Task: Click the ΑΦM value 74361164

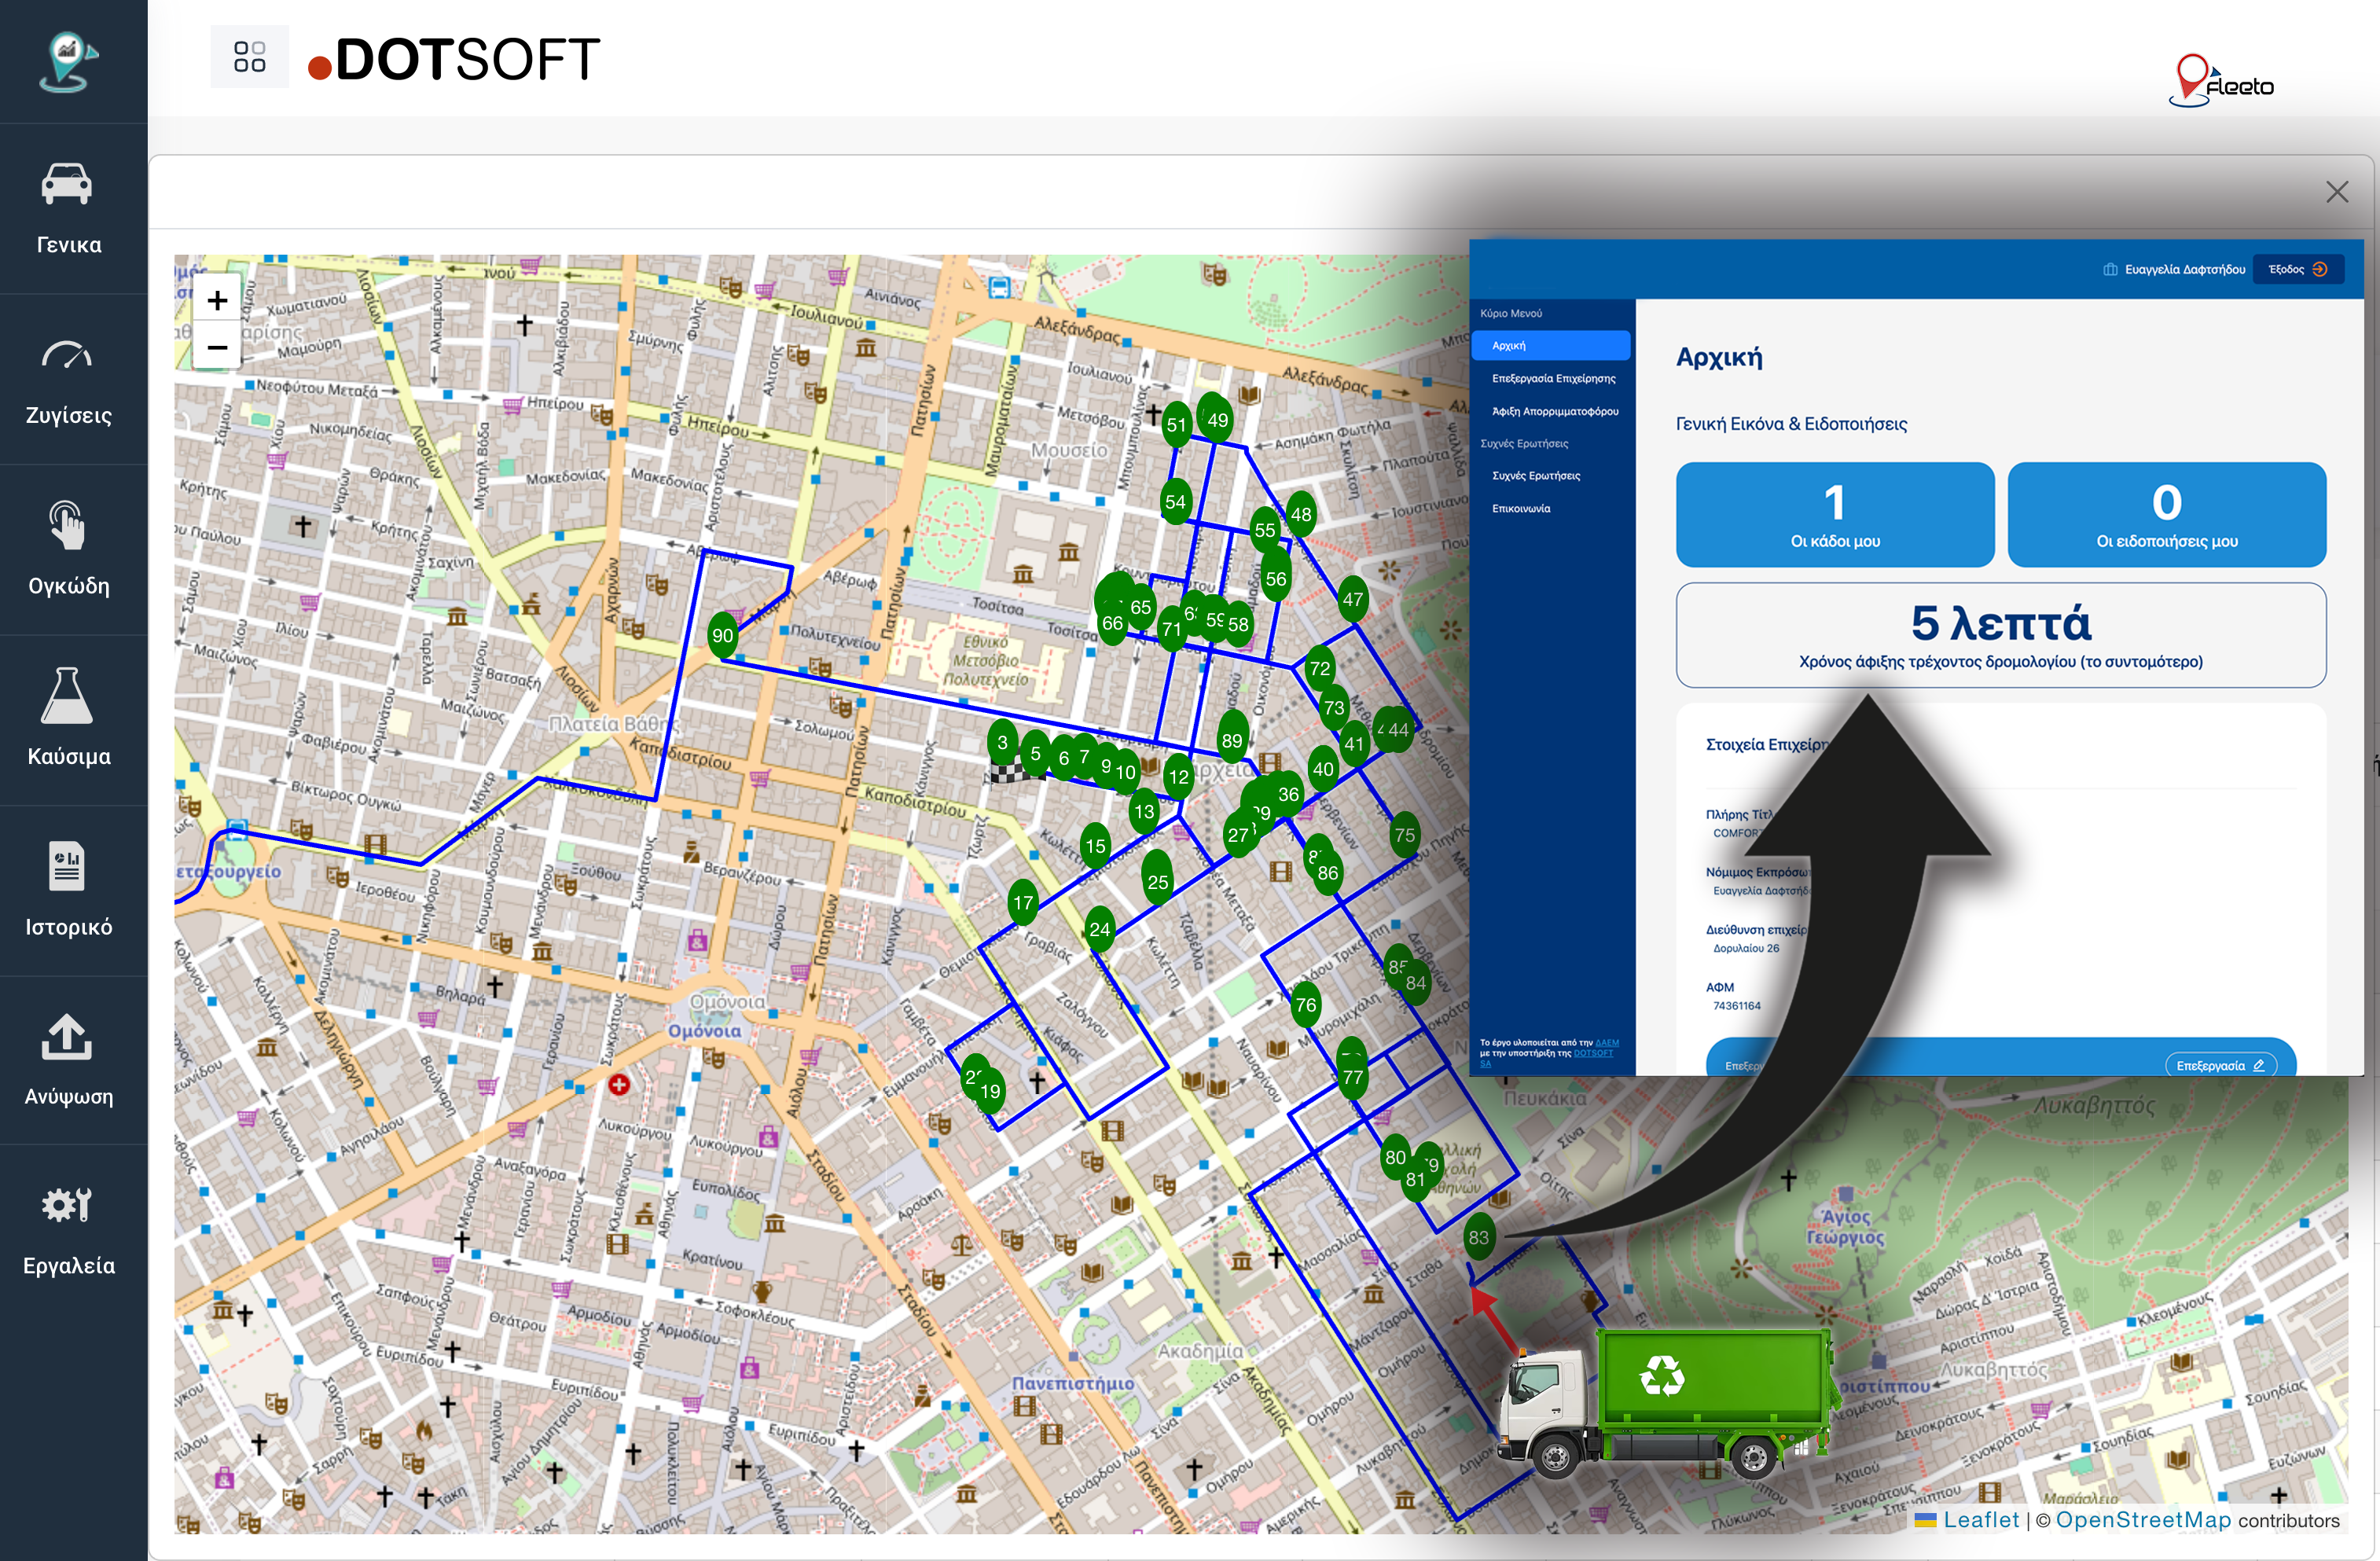Action: click(x=1736, y=1006)
